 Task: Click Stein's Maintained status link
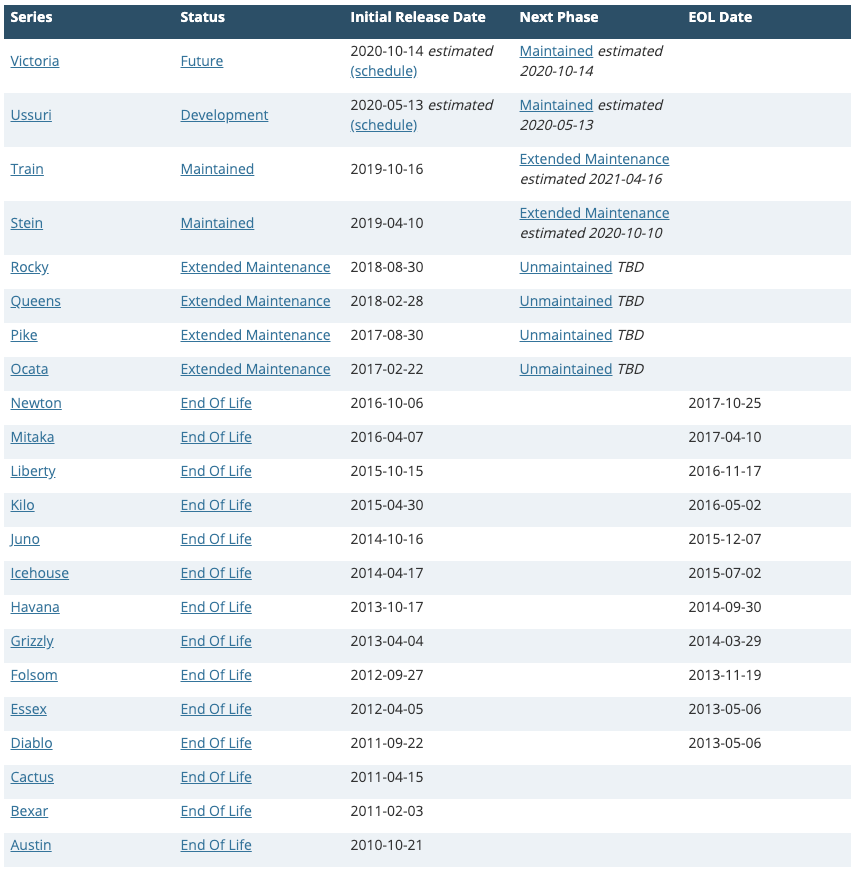[x=217, y=223]
